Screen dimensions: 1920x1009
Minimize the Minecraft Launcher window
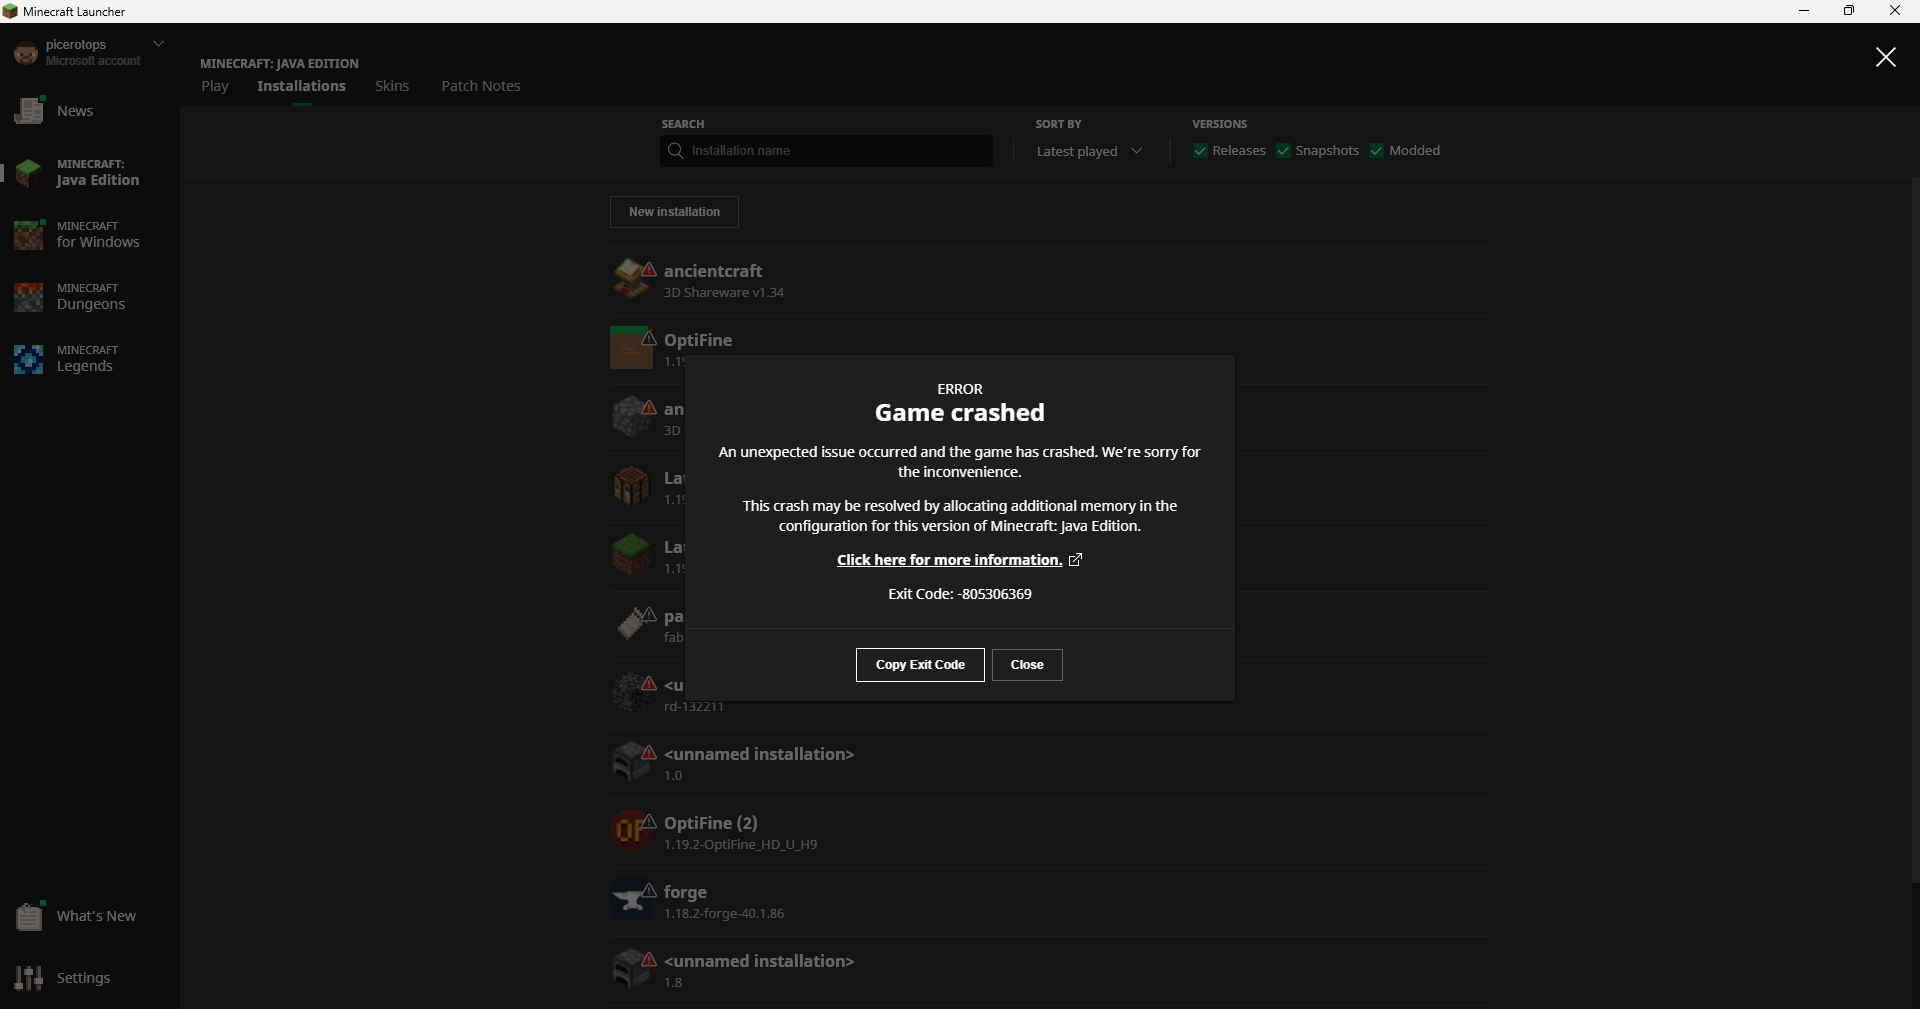pyautogui.click(x=1804, y=11)
